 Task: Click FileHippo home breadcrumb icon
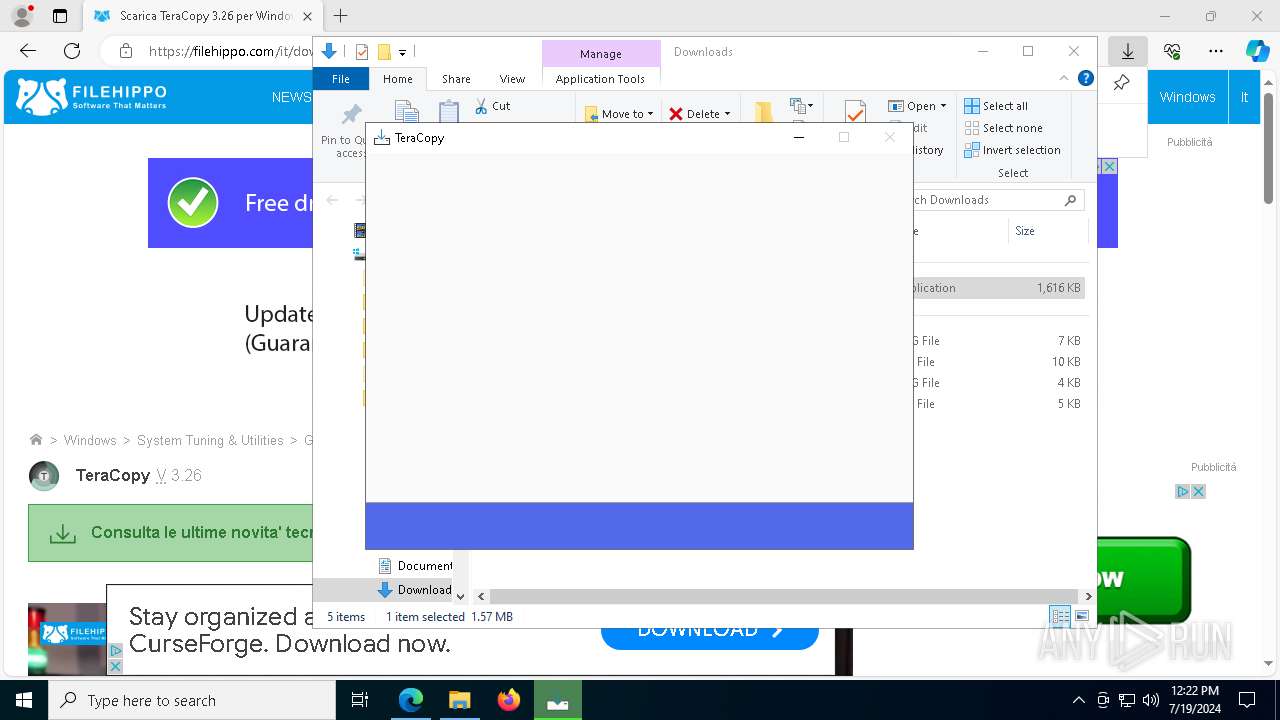pos(36,440)
